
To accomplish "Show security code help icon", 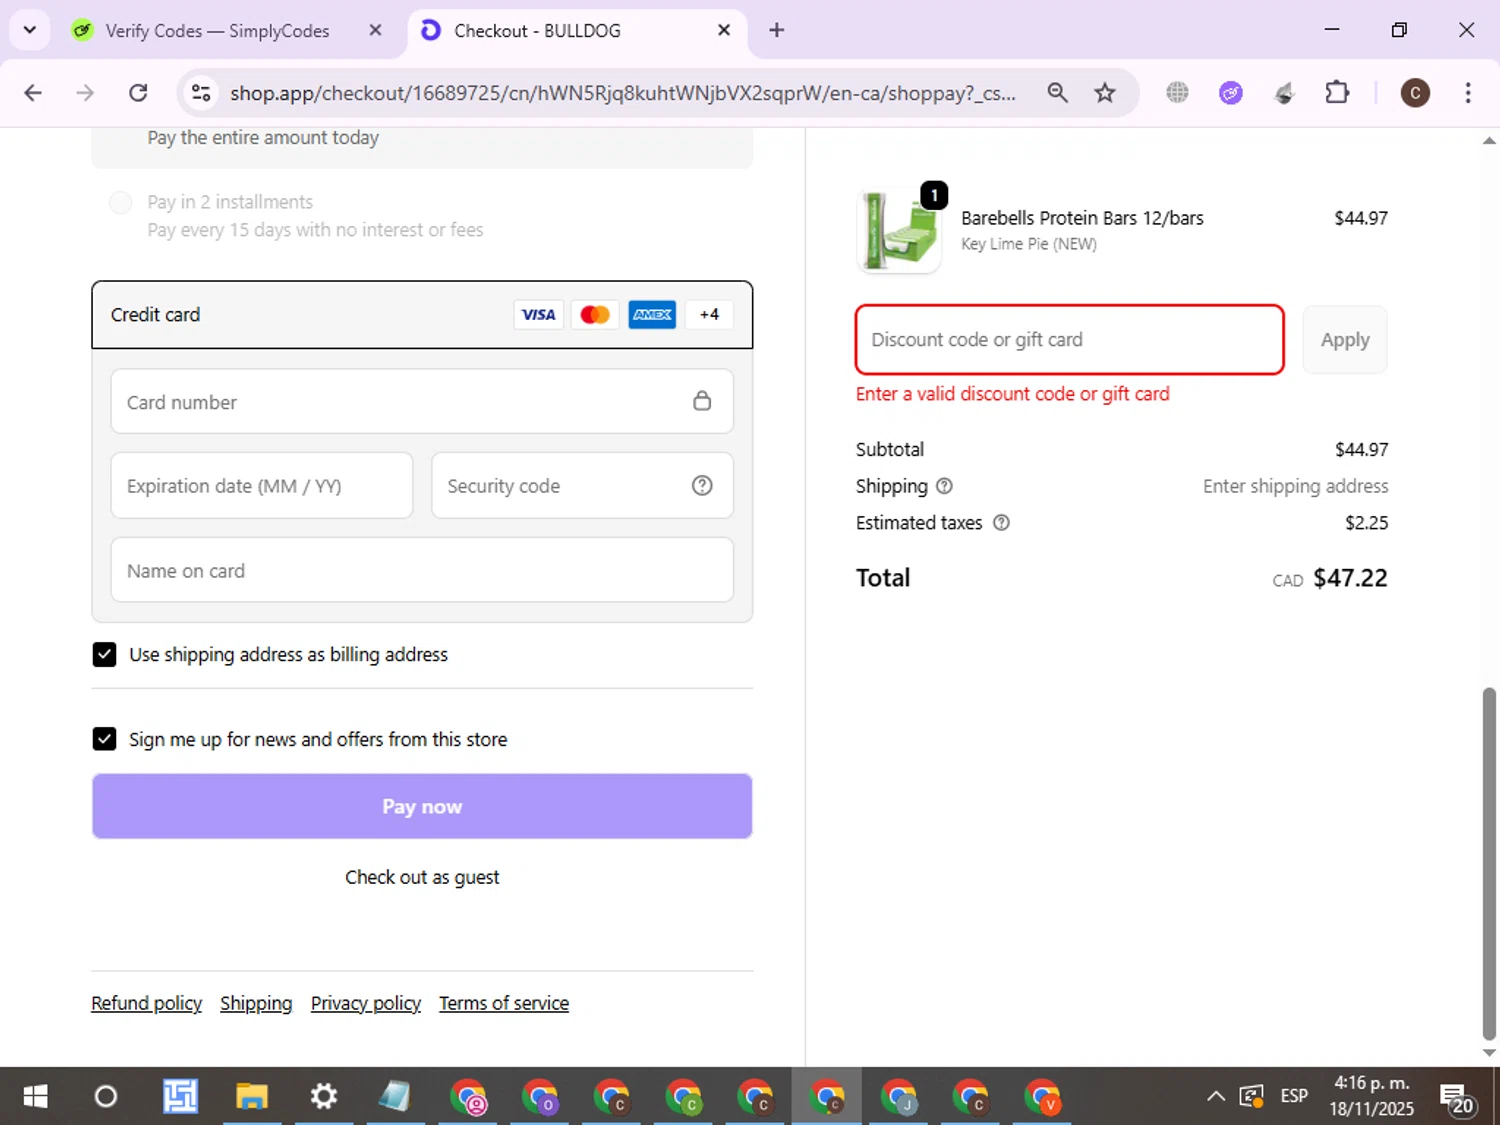I will coord(702,485).
